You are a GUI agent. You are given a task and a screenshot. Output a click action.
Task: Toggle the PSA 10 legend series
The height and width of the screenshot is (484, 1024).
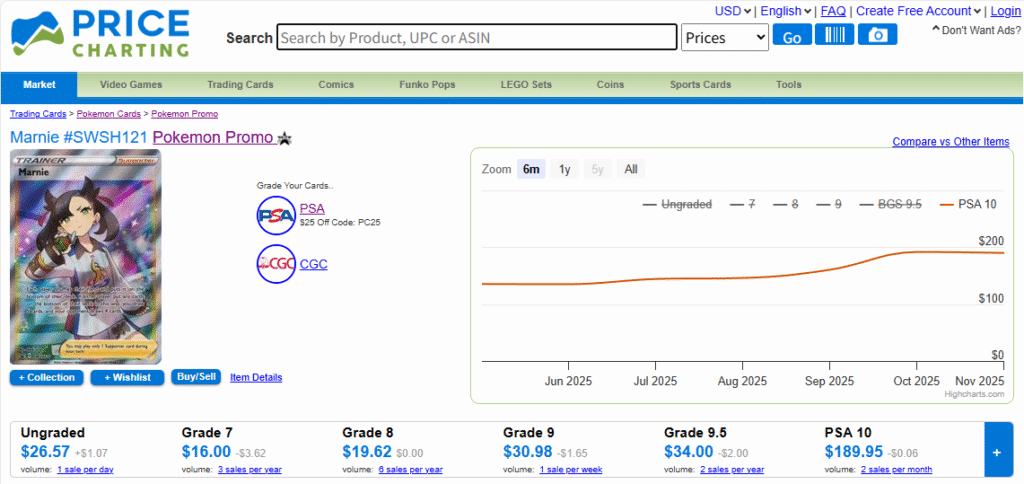point(972,204)
